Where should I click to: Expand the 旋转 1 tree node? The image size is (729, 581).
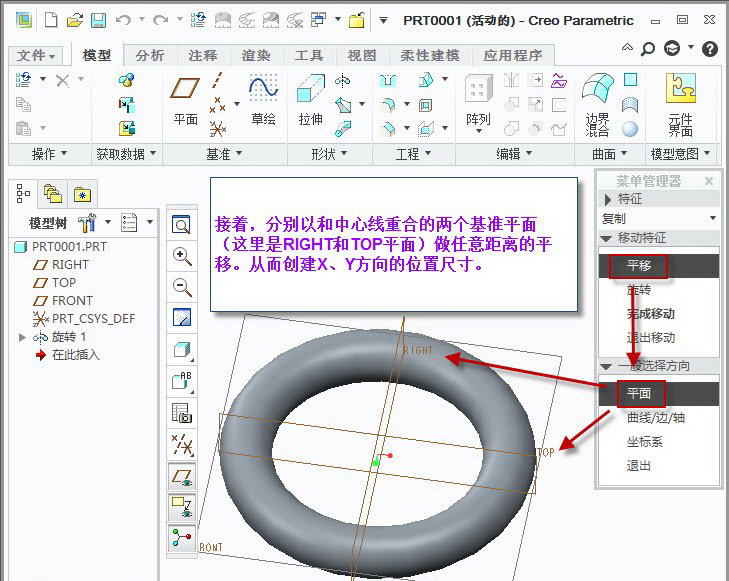pos(23,337)
